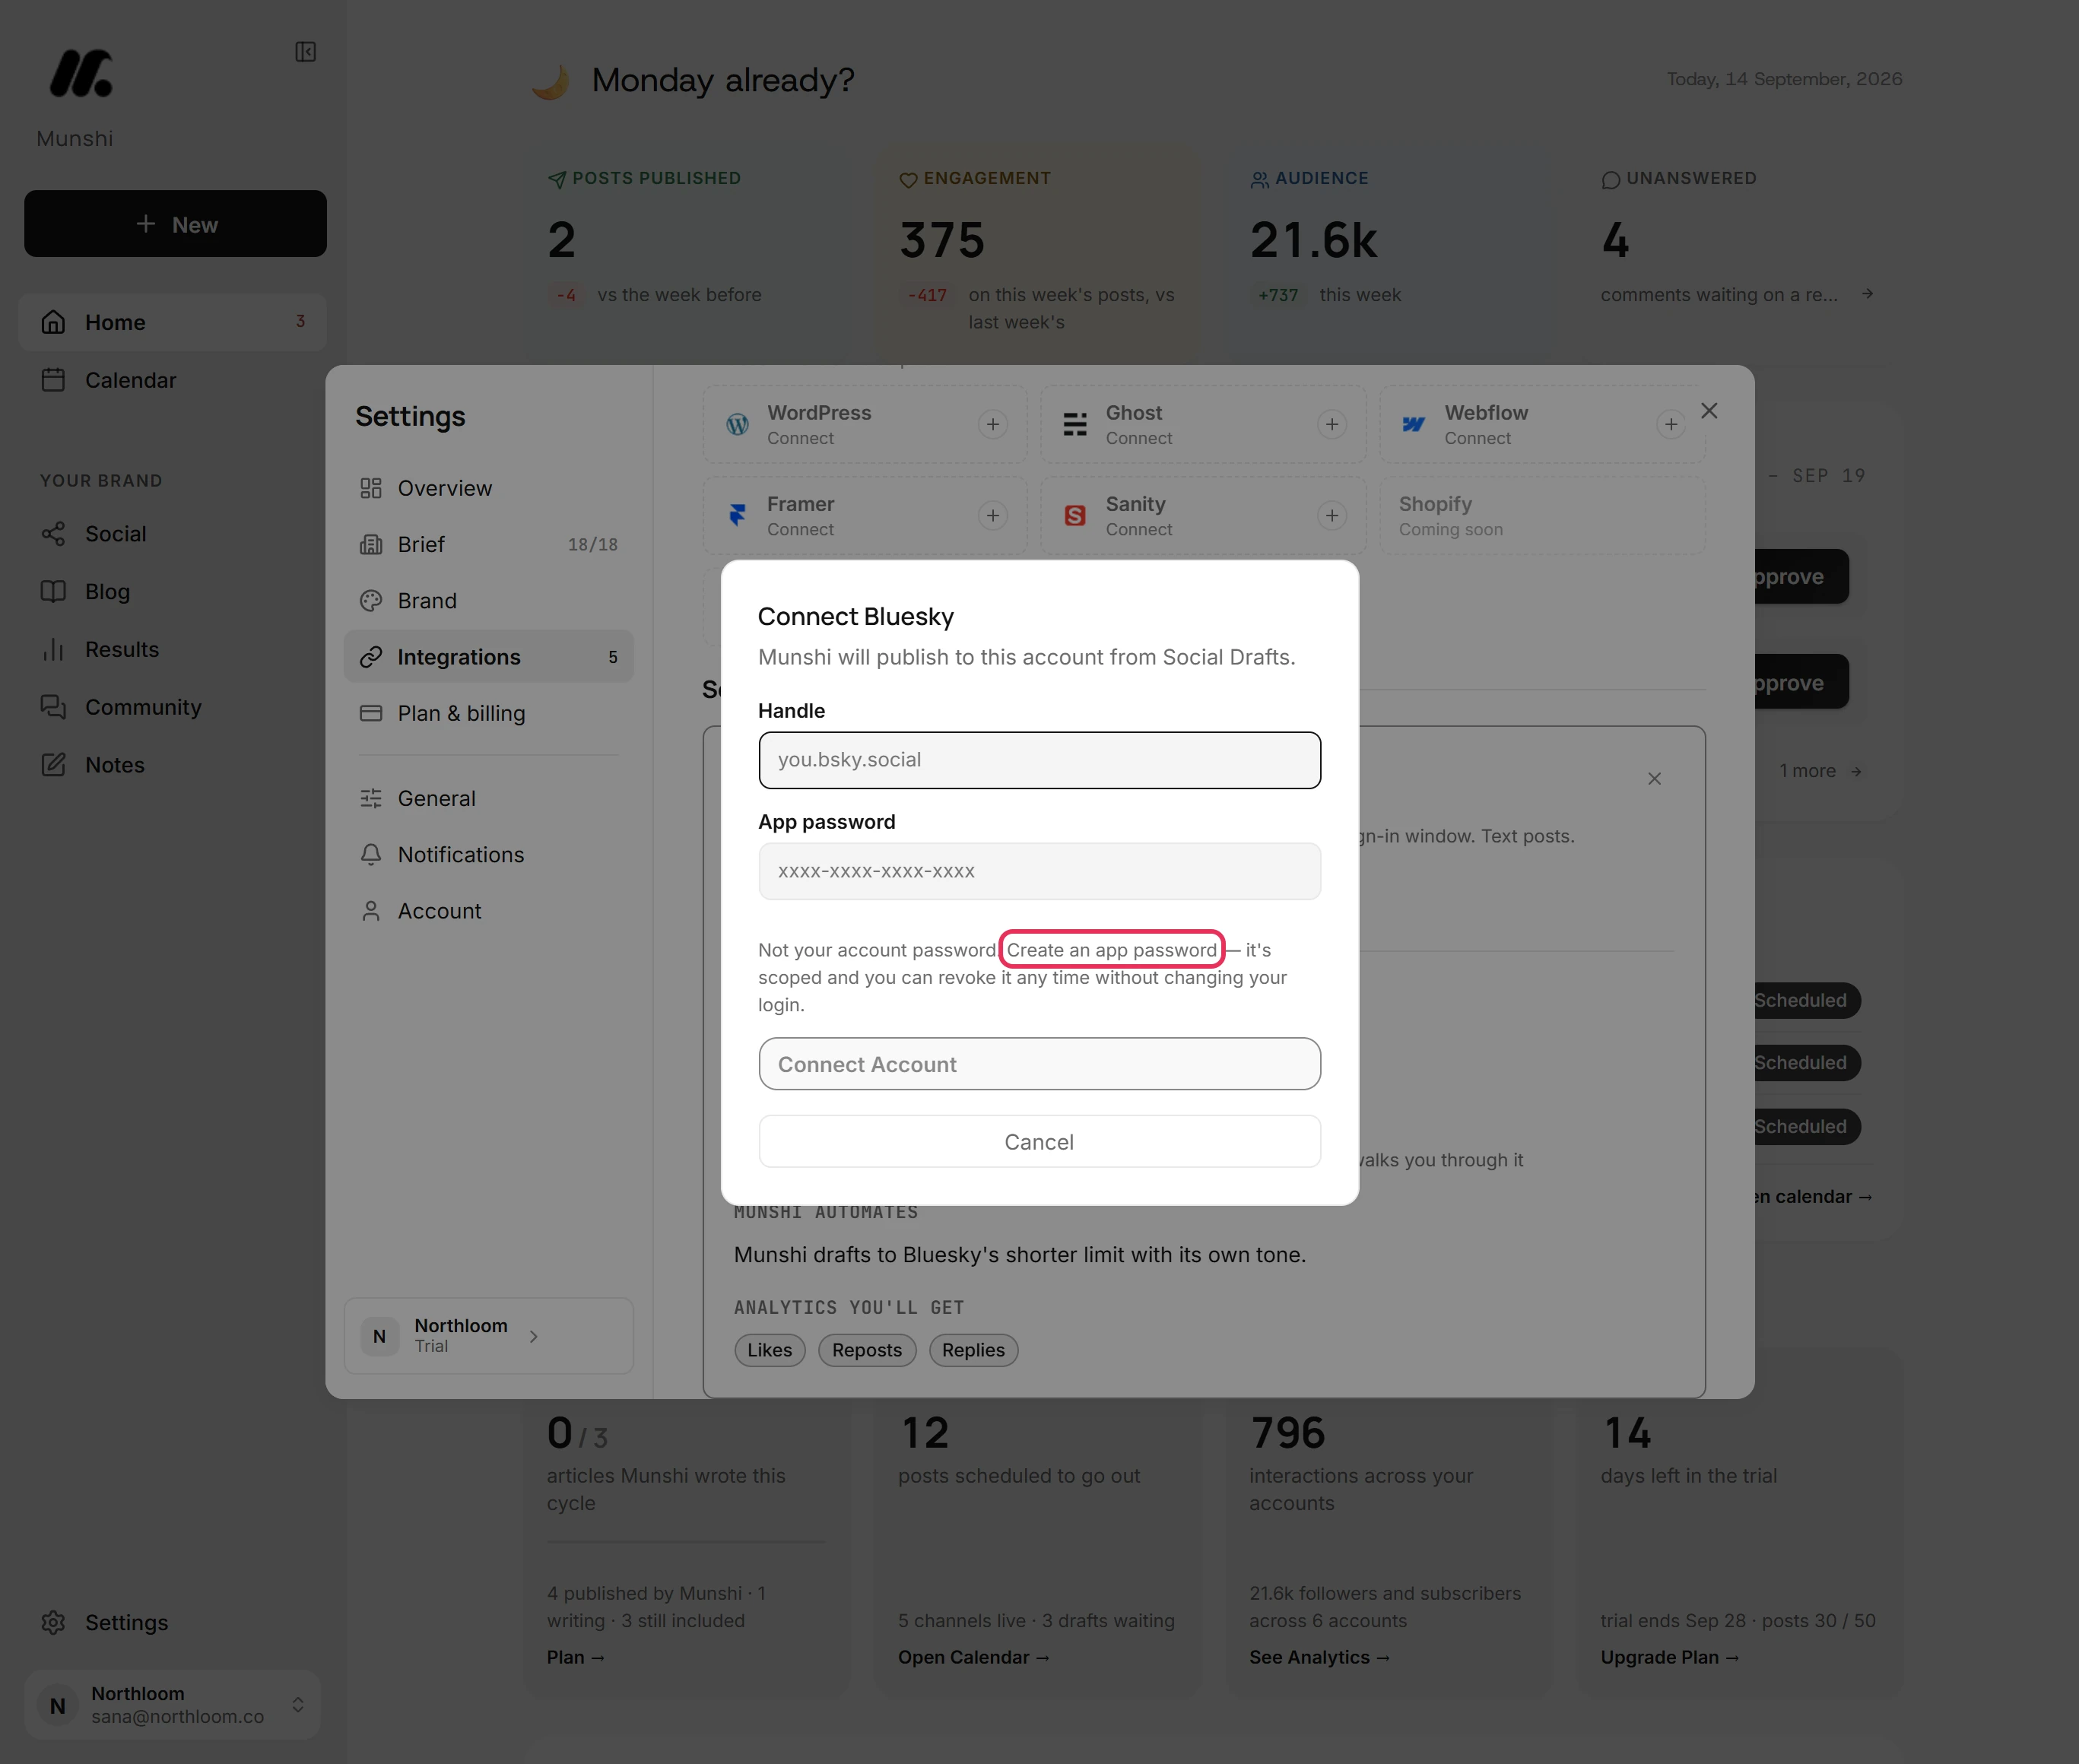Select the Notifications settings tab
Screen dimensions: 2079x1764
(488, 854)
